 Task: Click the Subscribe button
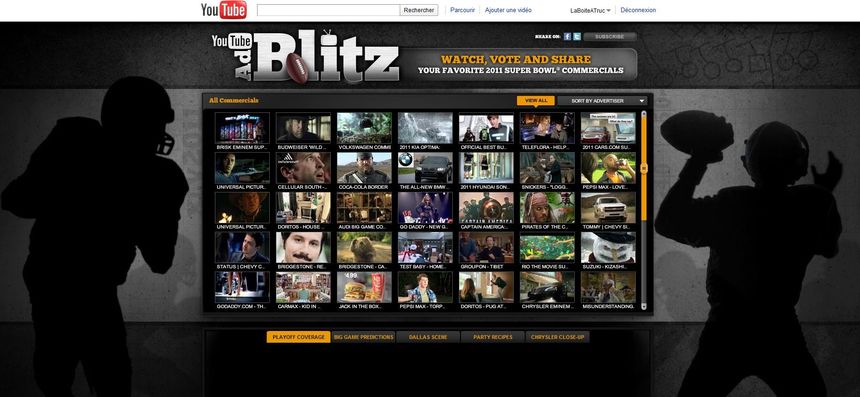point(610,37)
